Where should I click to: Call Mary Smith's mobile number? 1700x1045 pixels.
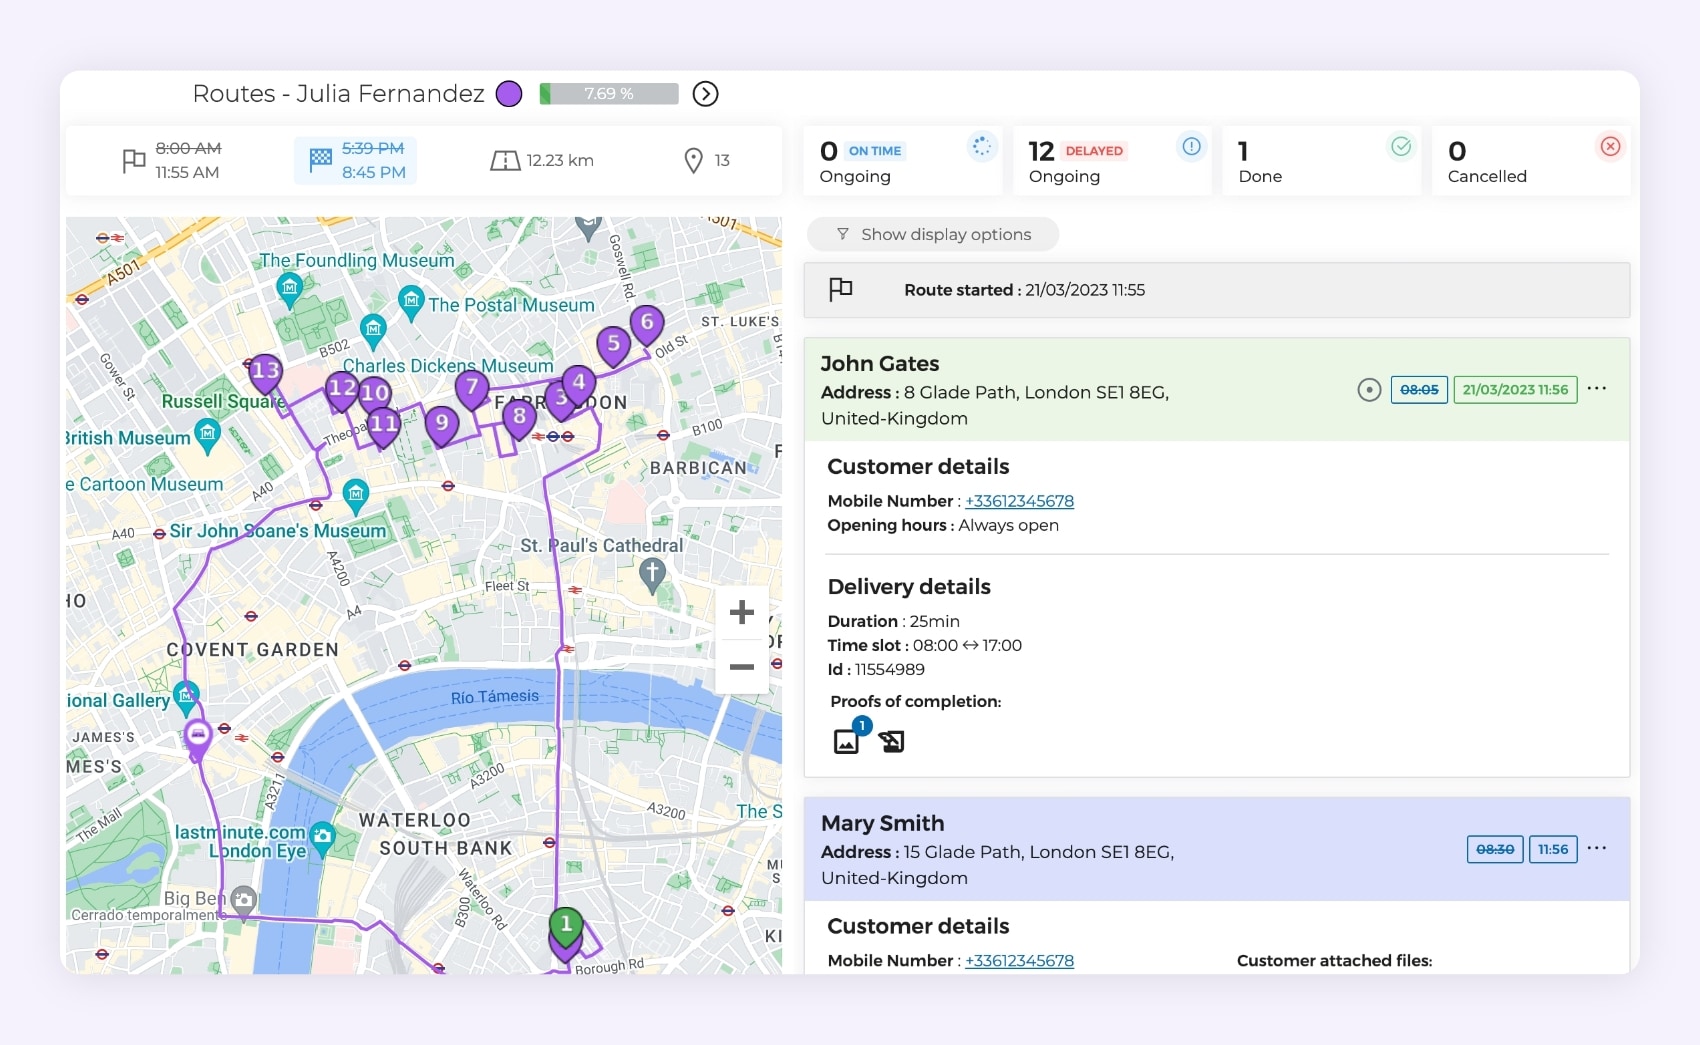(1019, 960)
